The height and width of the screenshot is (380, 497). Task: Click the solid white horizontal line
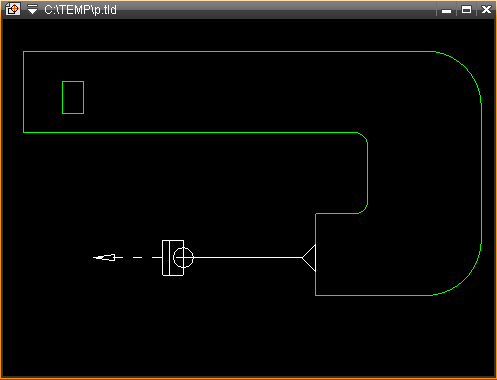(248, 257)
